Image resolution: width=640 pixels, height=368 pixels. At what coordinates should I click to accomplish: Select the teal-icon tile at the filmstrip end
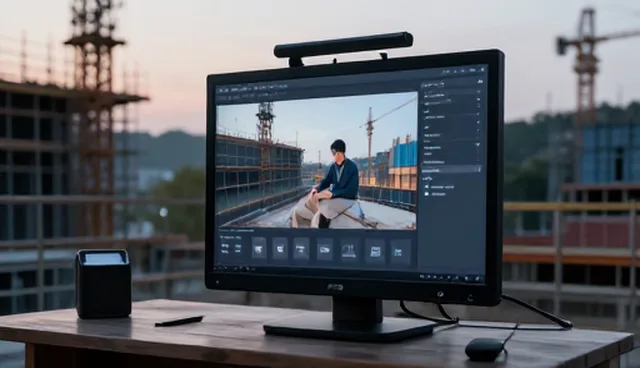click(x=400, y=252)
